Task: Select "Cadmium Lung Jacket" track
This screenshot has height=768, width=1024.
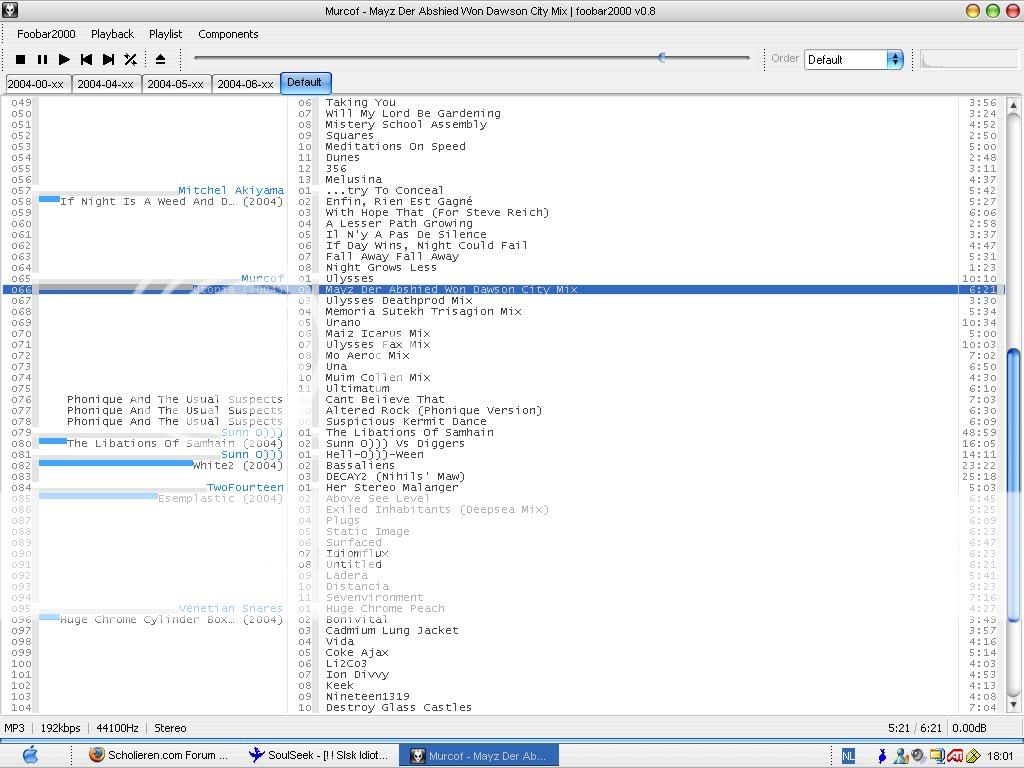Action: pyautogui.click(x=392, y=631)
